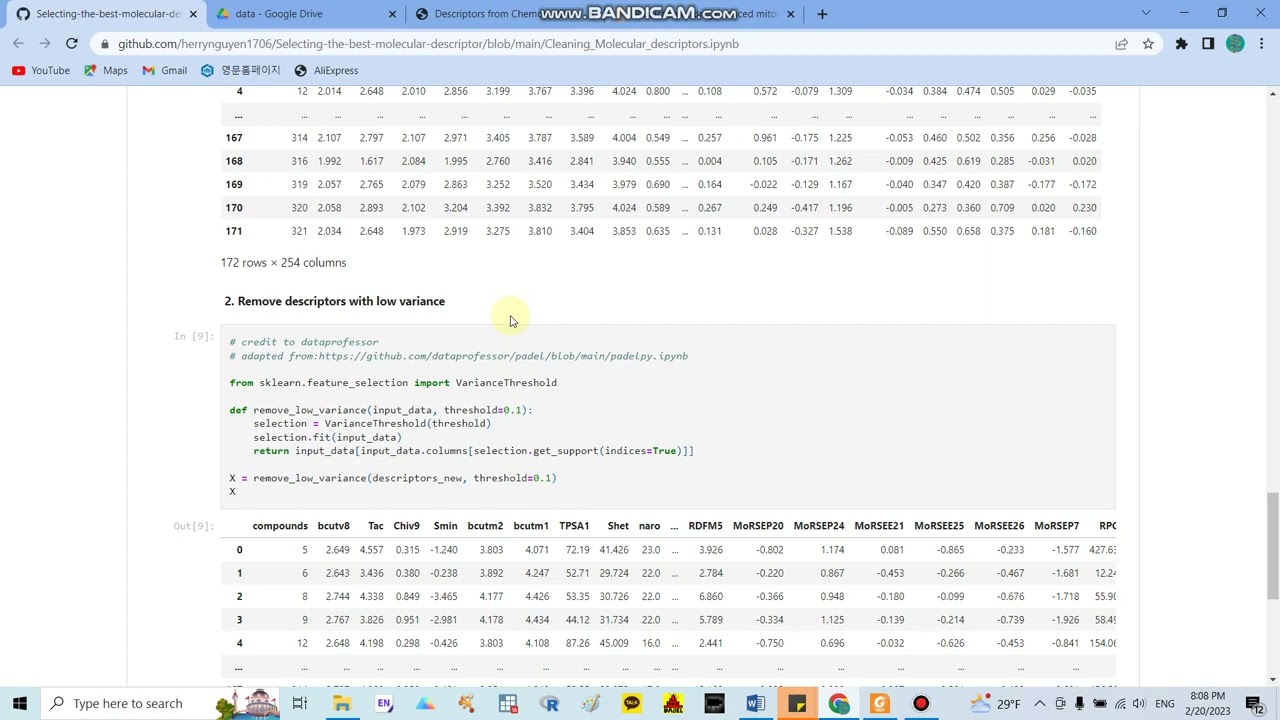Bookmark this page with the star icon
The height and width of the screenshot is (720, 1280).
click(1148, 44)
